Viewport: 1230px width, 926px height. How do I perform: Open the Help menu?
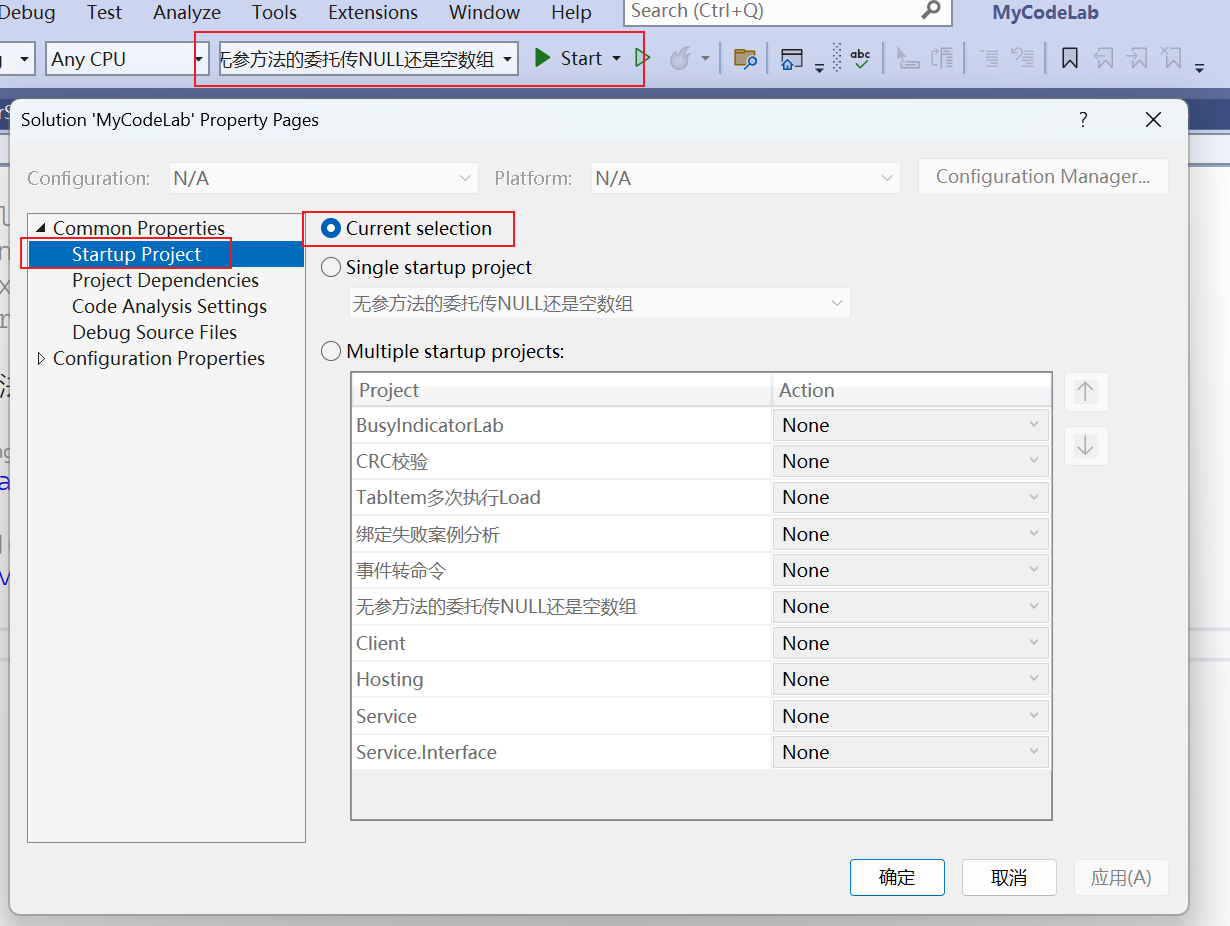(571, 12)
